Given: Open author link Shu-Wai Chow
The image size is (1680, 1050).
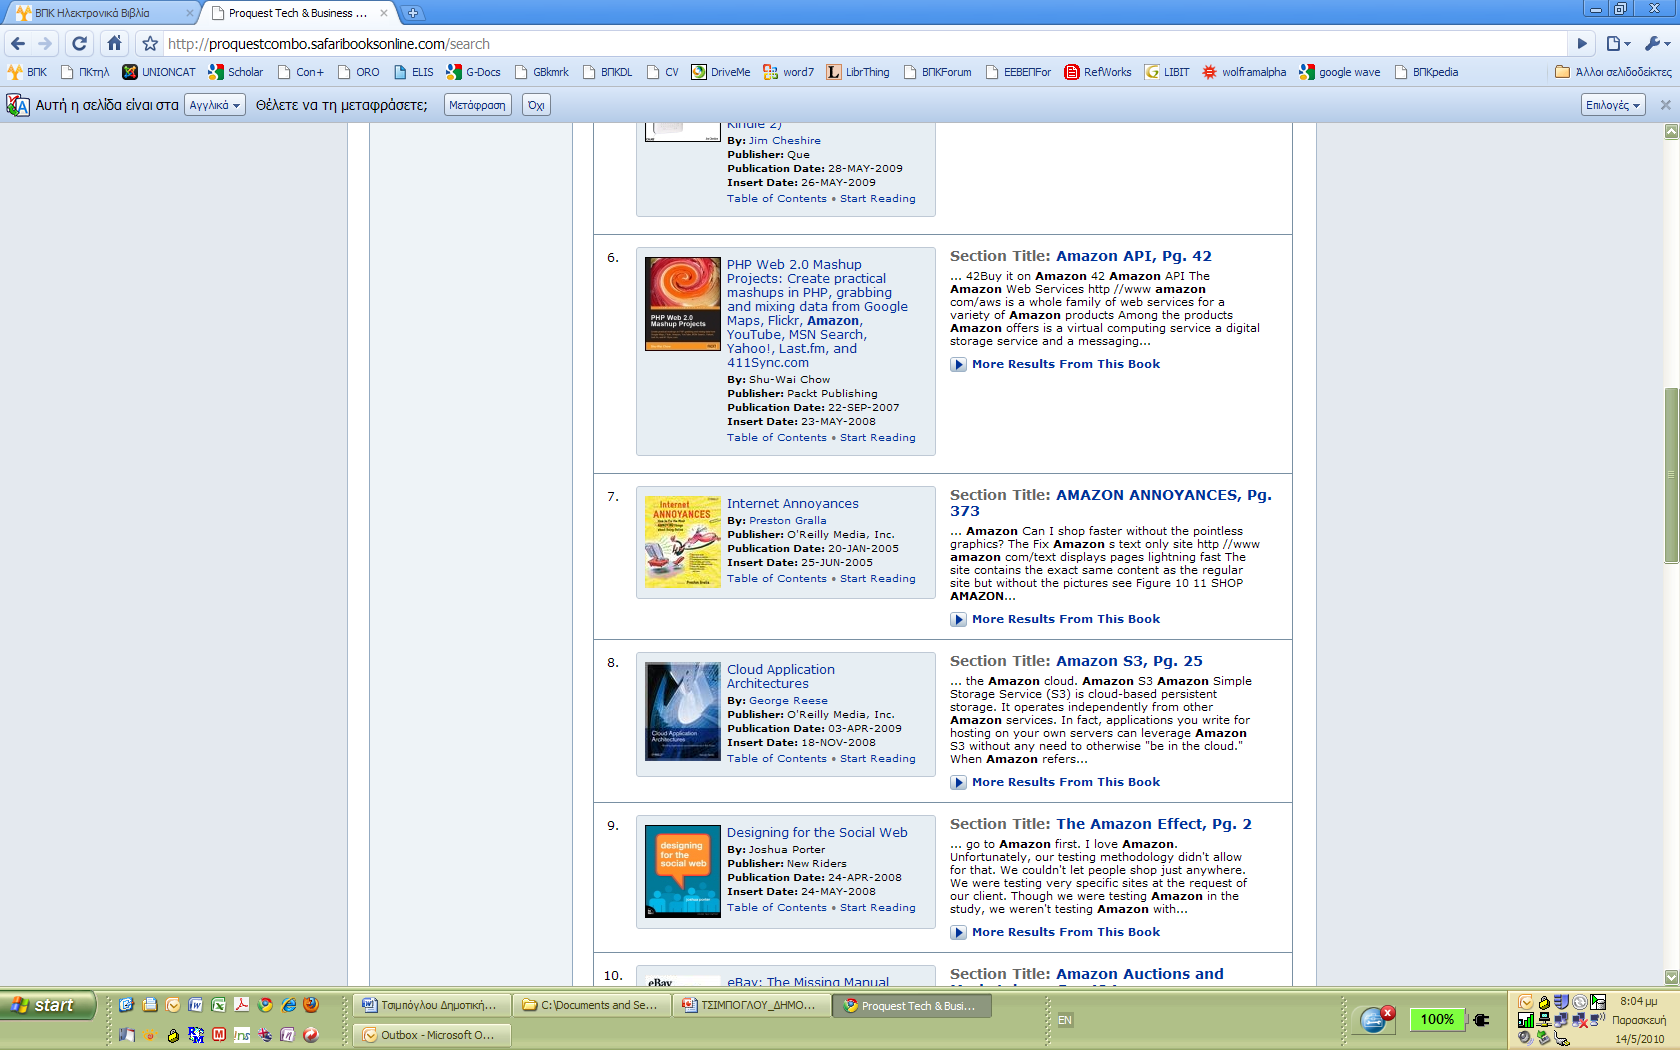Looking at the screenshot, I should tap(789, 380).
